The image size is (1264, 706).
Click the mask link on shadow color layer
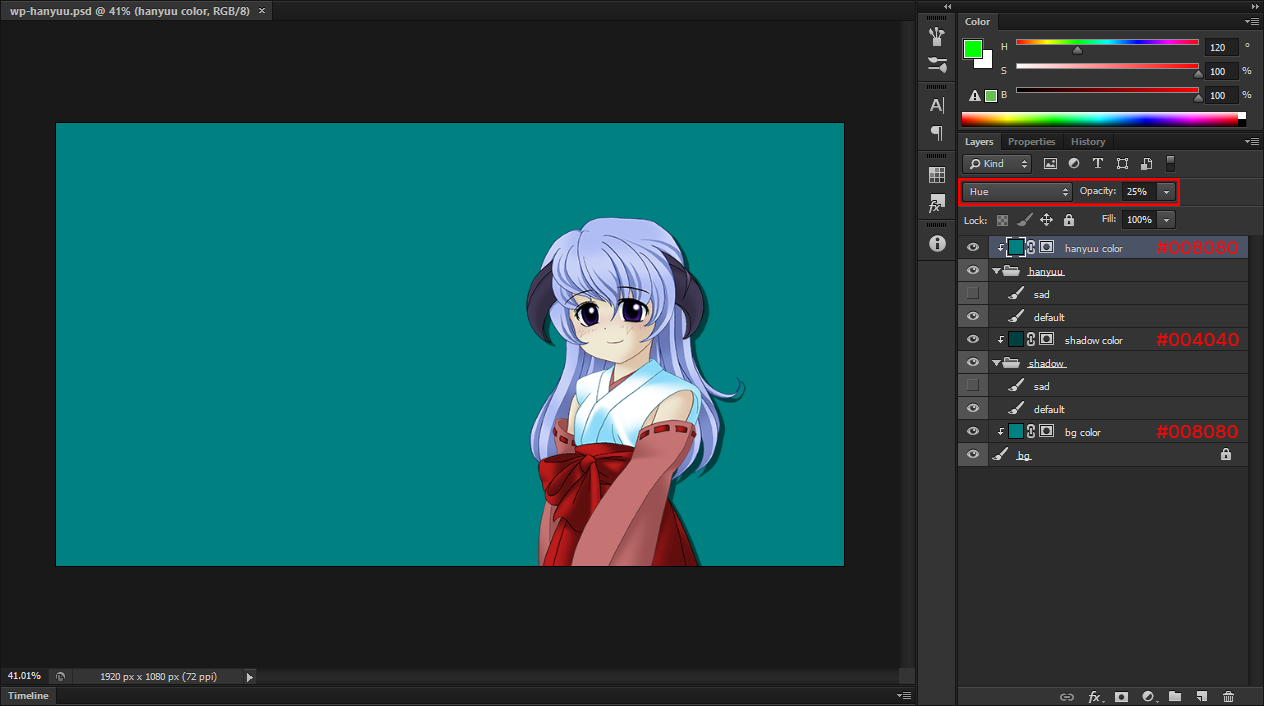click(x=1031, y=340)
